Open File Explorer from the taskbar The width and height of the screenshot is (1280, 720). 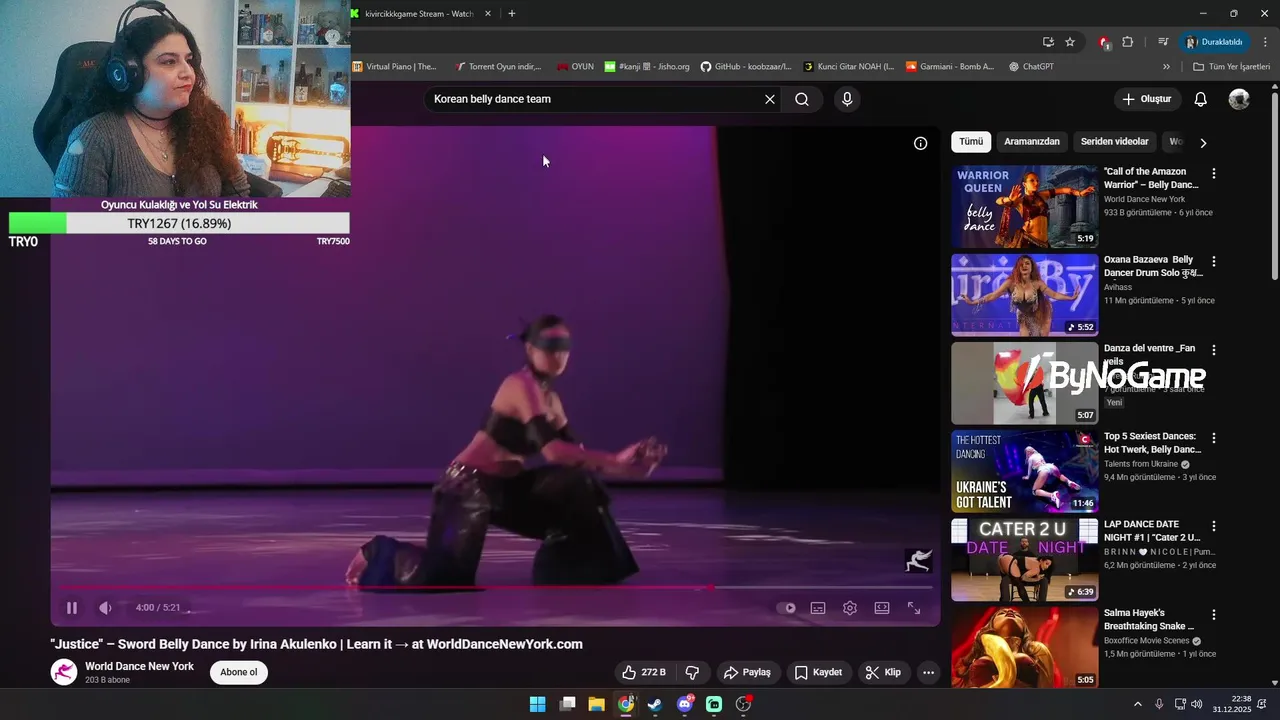point(596,704)
